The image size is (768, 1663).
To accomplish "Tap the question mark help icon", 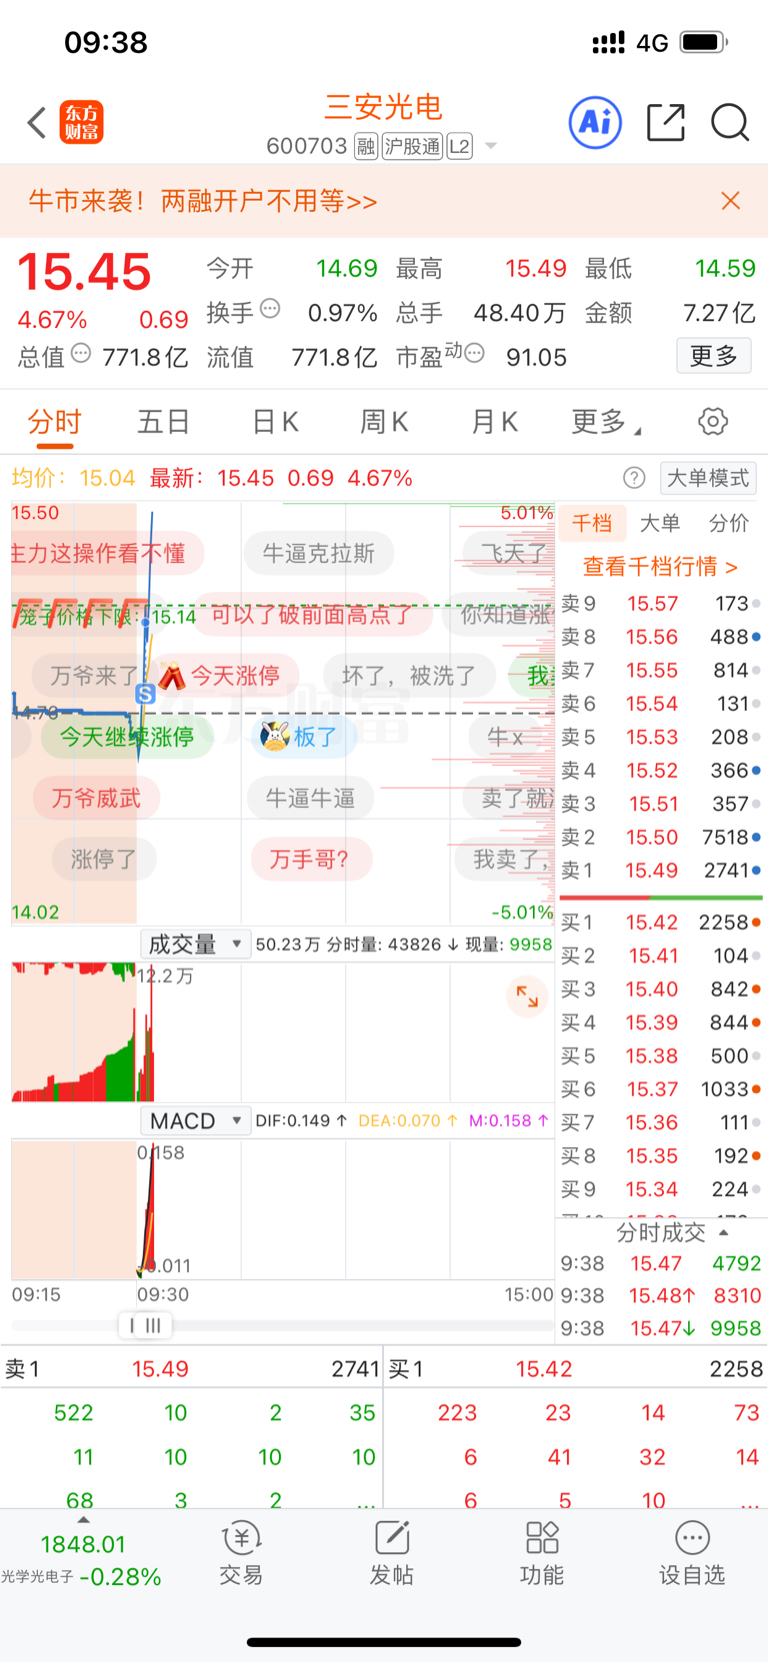I will pos(634,478).
